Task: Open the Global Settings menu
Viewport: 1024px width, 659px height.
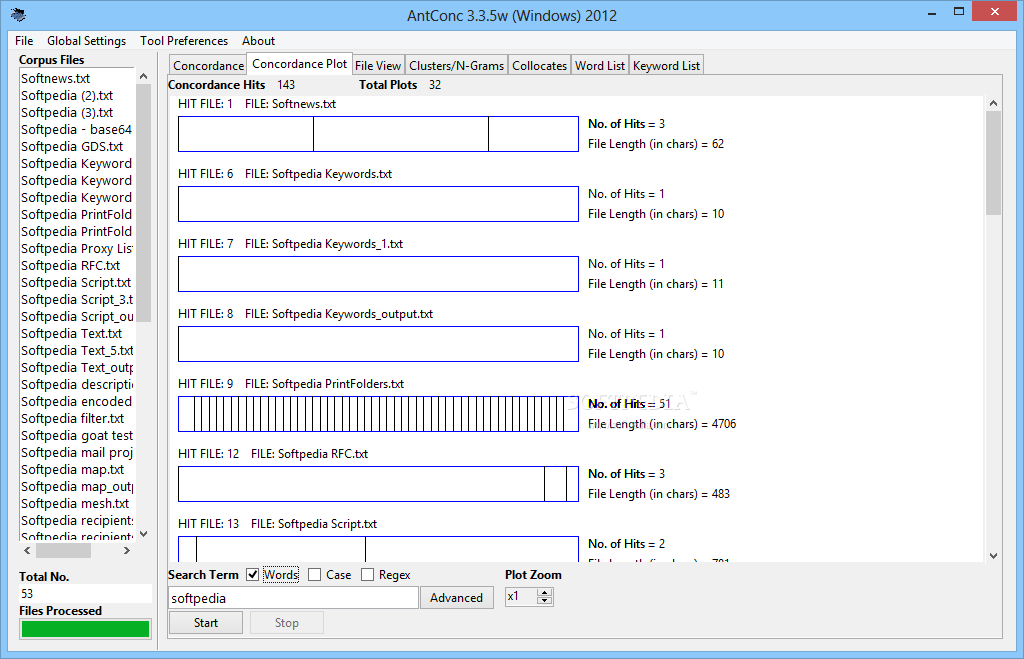Action: 86,40
